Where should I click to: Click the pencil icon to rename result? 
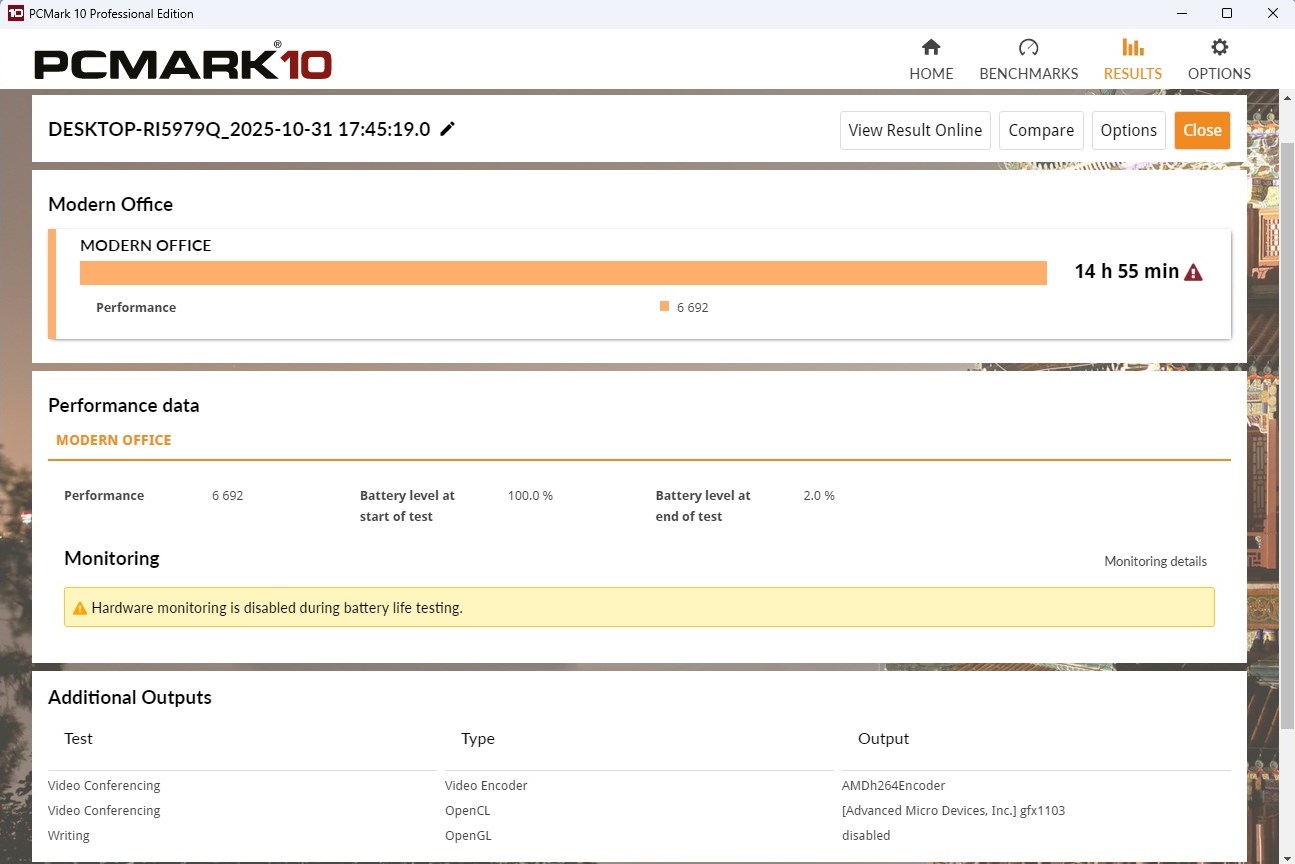[447, 129]
